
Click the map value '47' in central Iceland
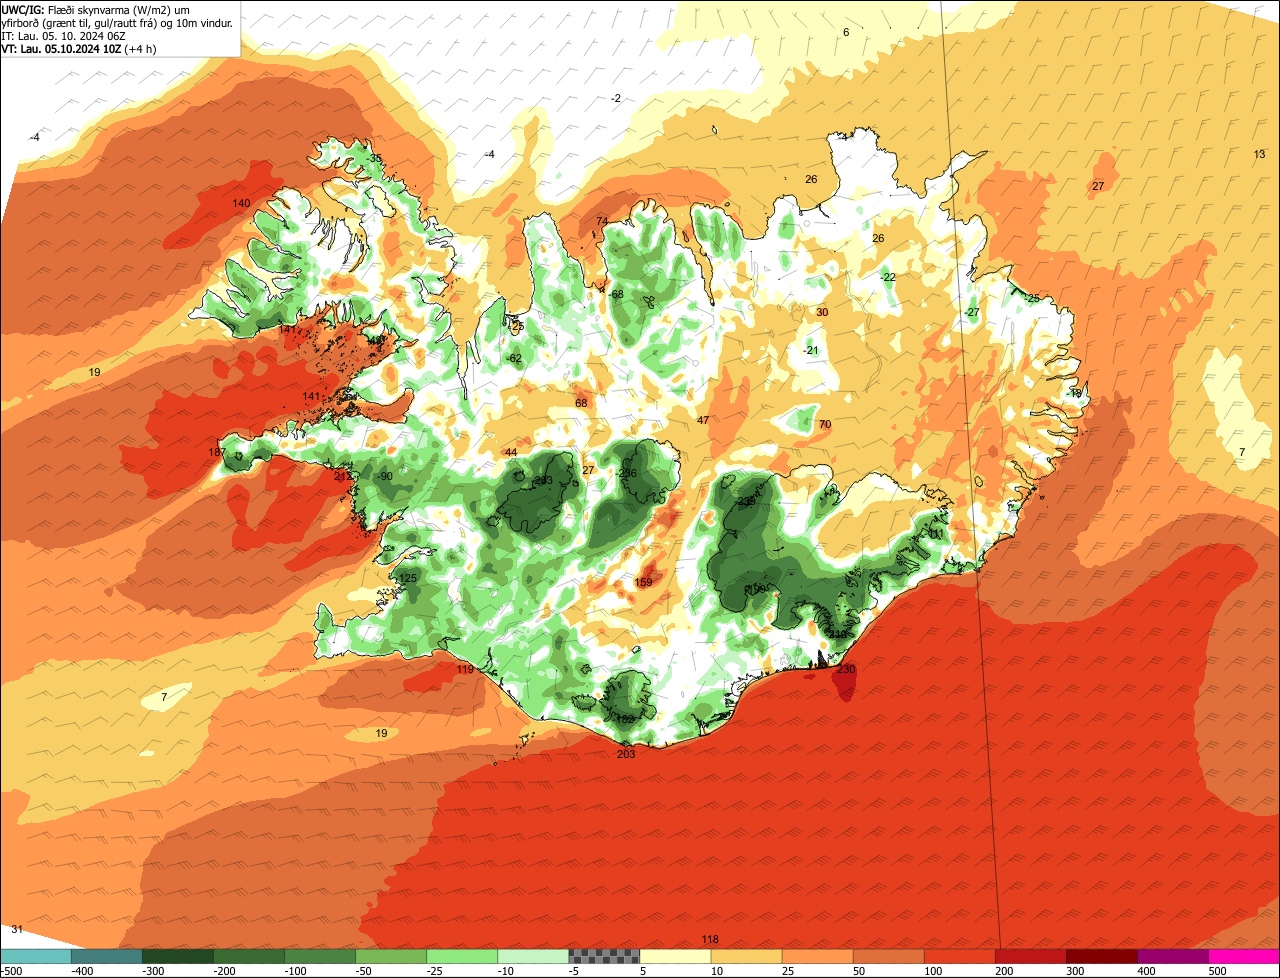[x=703, y=420]
